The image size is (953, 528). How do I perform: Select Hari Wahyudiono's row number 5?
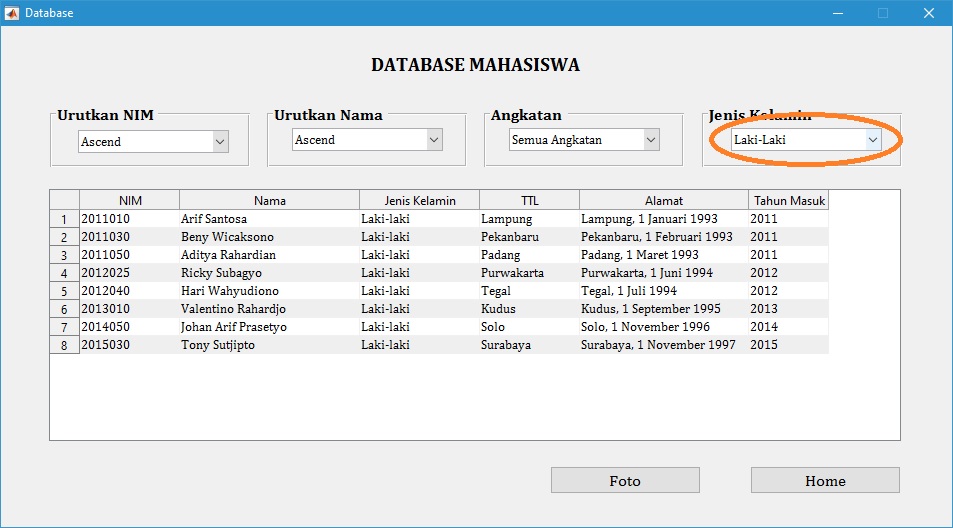pos(64,291)
